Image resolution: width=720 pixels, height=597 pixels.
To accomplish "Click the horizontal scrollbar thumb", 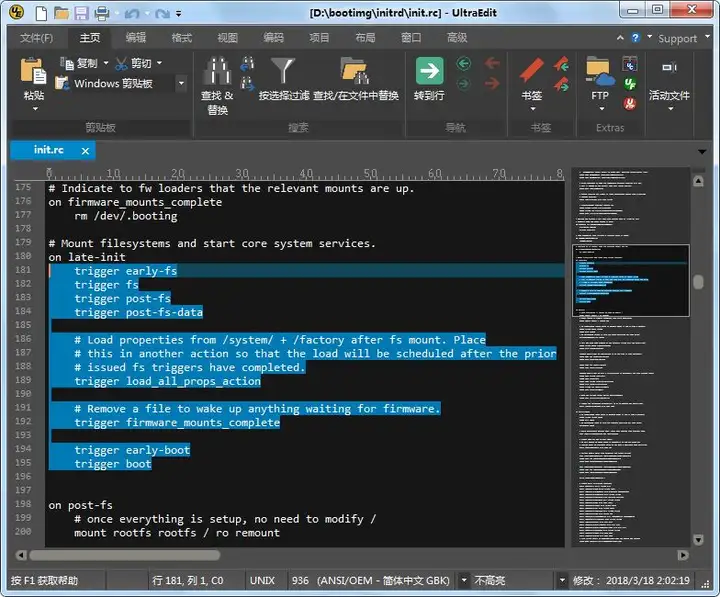I will point(125,555).
